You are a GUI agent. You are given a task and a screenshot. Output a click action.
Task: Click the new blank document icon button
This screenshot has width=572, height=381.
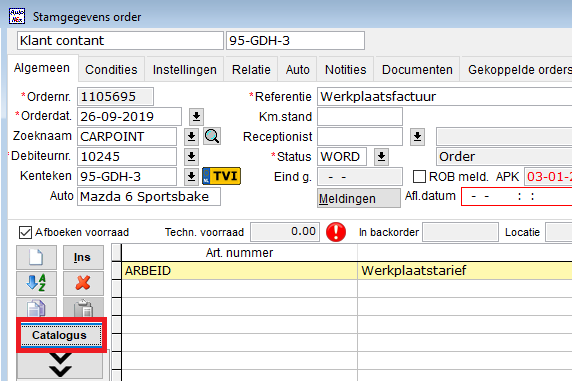coord(36,257)
